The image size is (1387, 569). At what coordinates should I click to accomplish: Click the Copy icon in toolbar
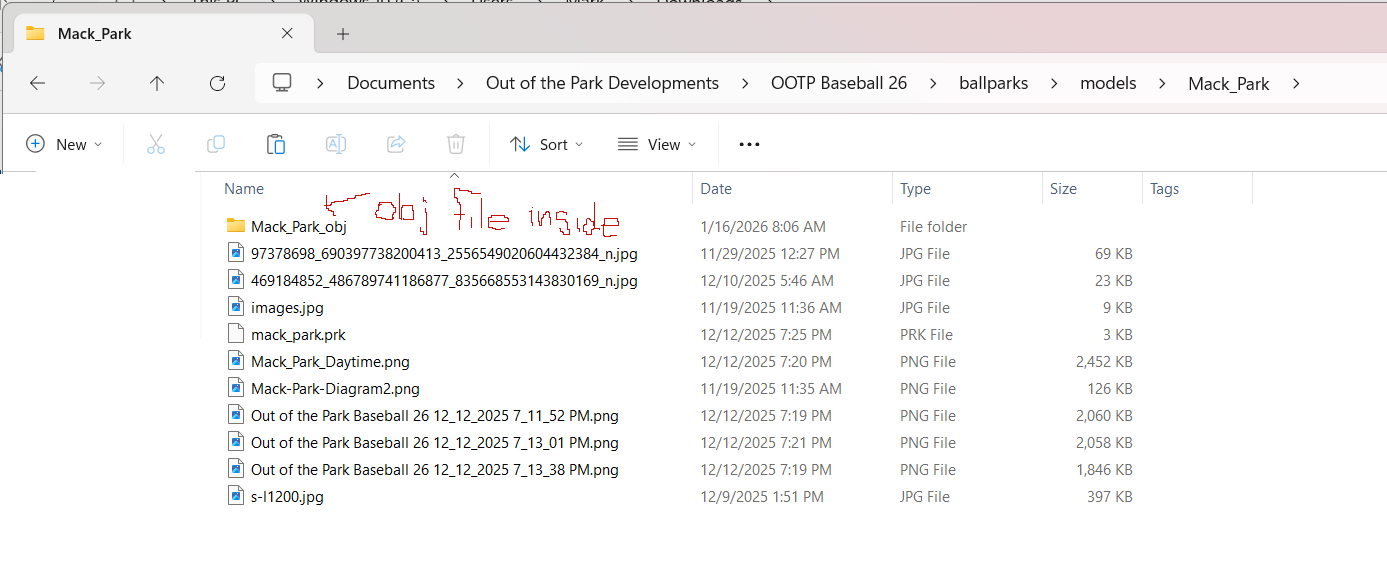point(216,144)
